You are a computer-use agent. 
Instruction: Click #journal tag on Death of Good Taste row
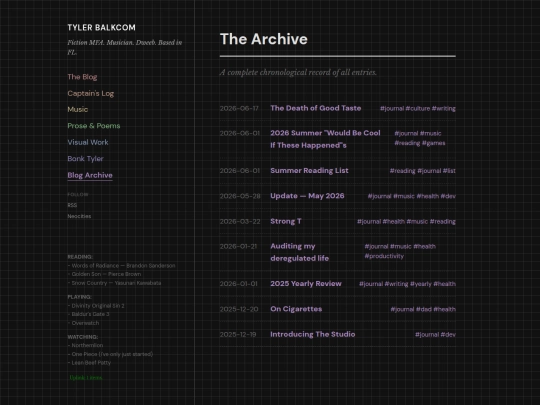click(392, 108)
